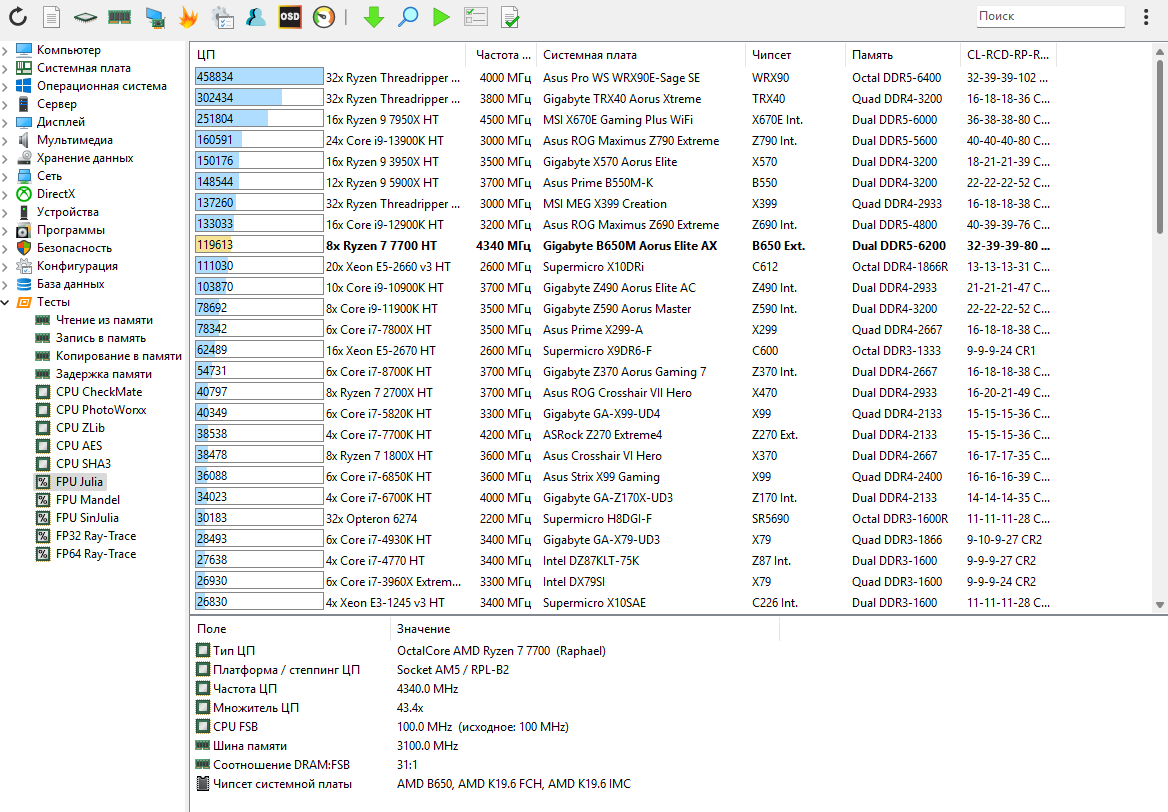Click the results list vertical scrollbar thumb

pos(1160,145)
